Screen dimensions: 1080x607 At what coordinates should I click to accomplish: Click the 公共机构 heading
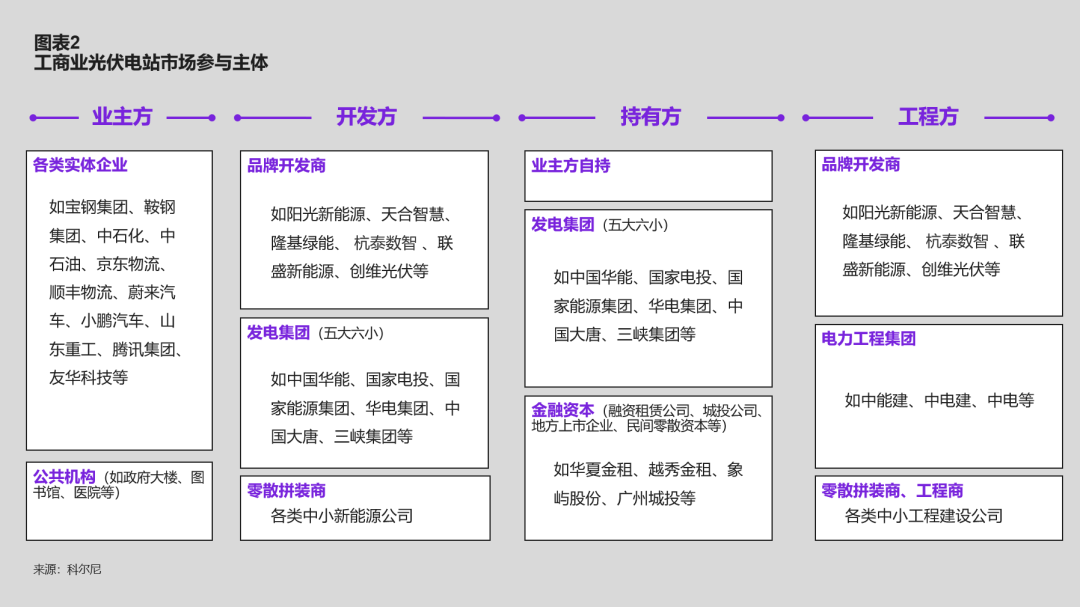click(64, 477)
